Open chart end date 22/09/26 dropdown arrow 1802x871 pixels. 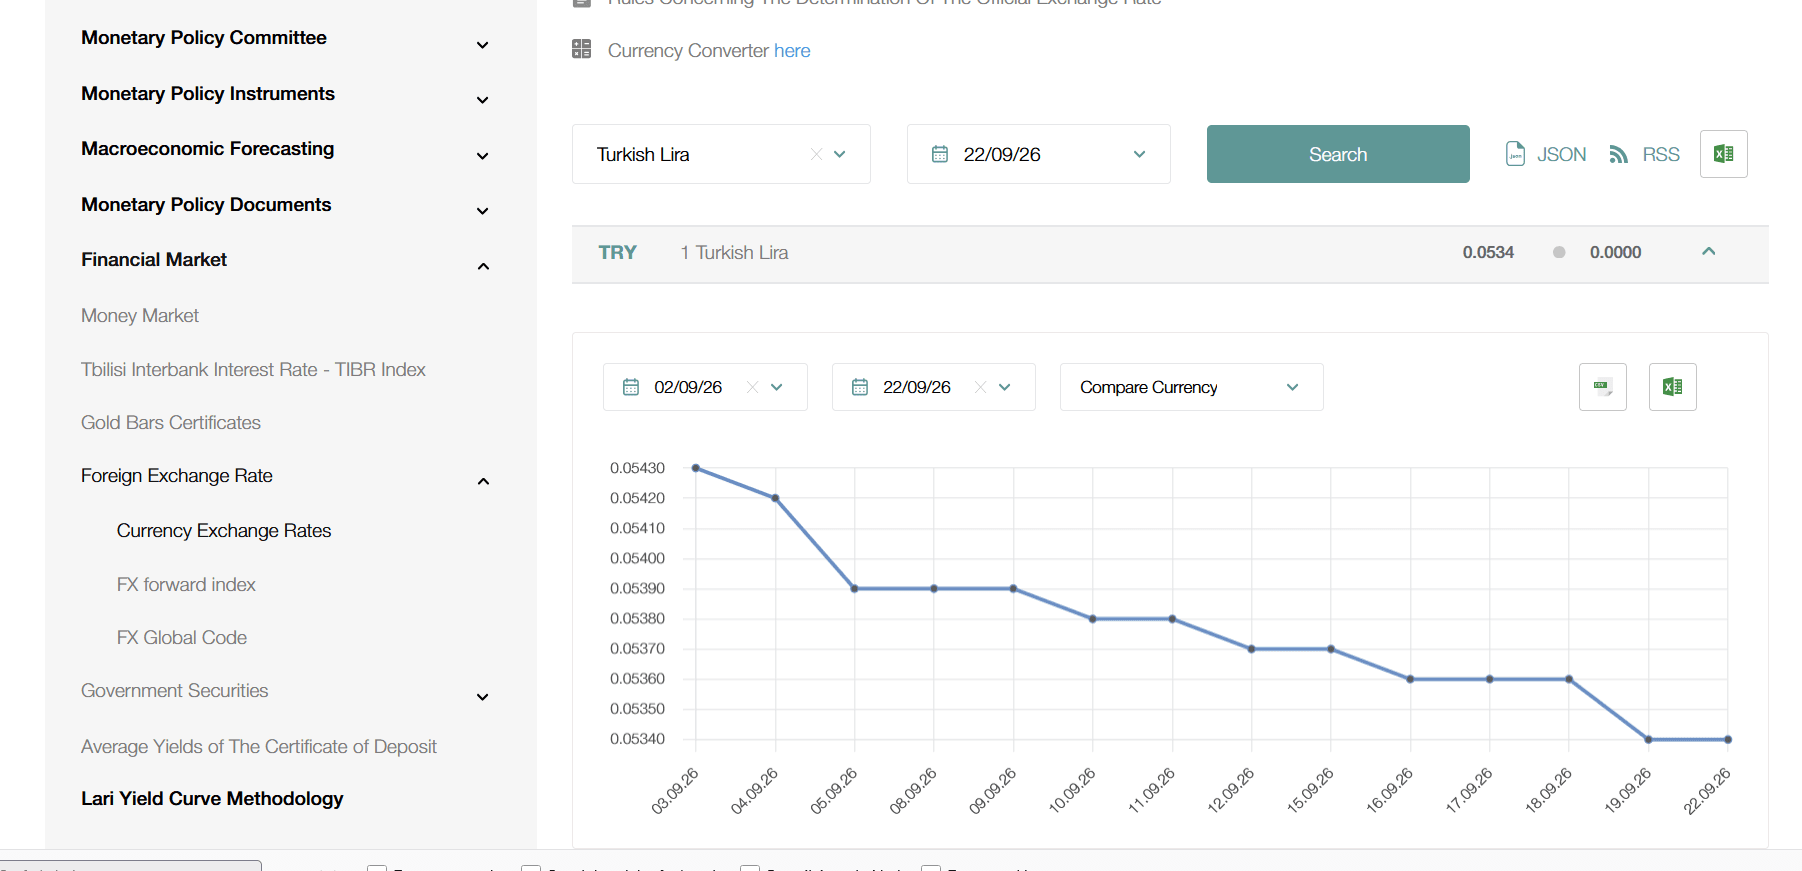(1005, 387)
